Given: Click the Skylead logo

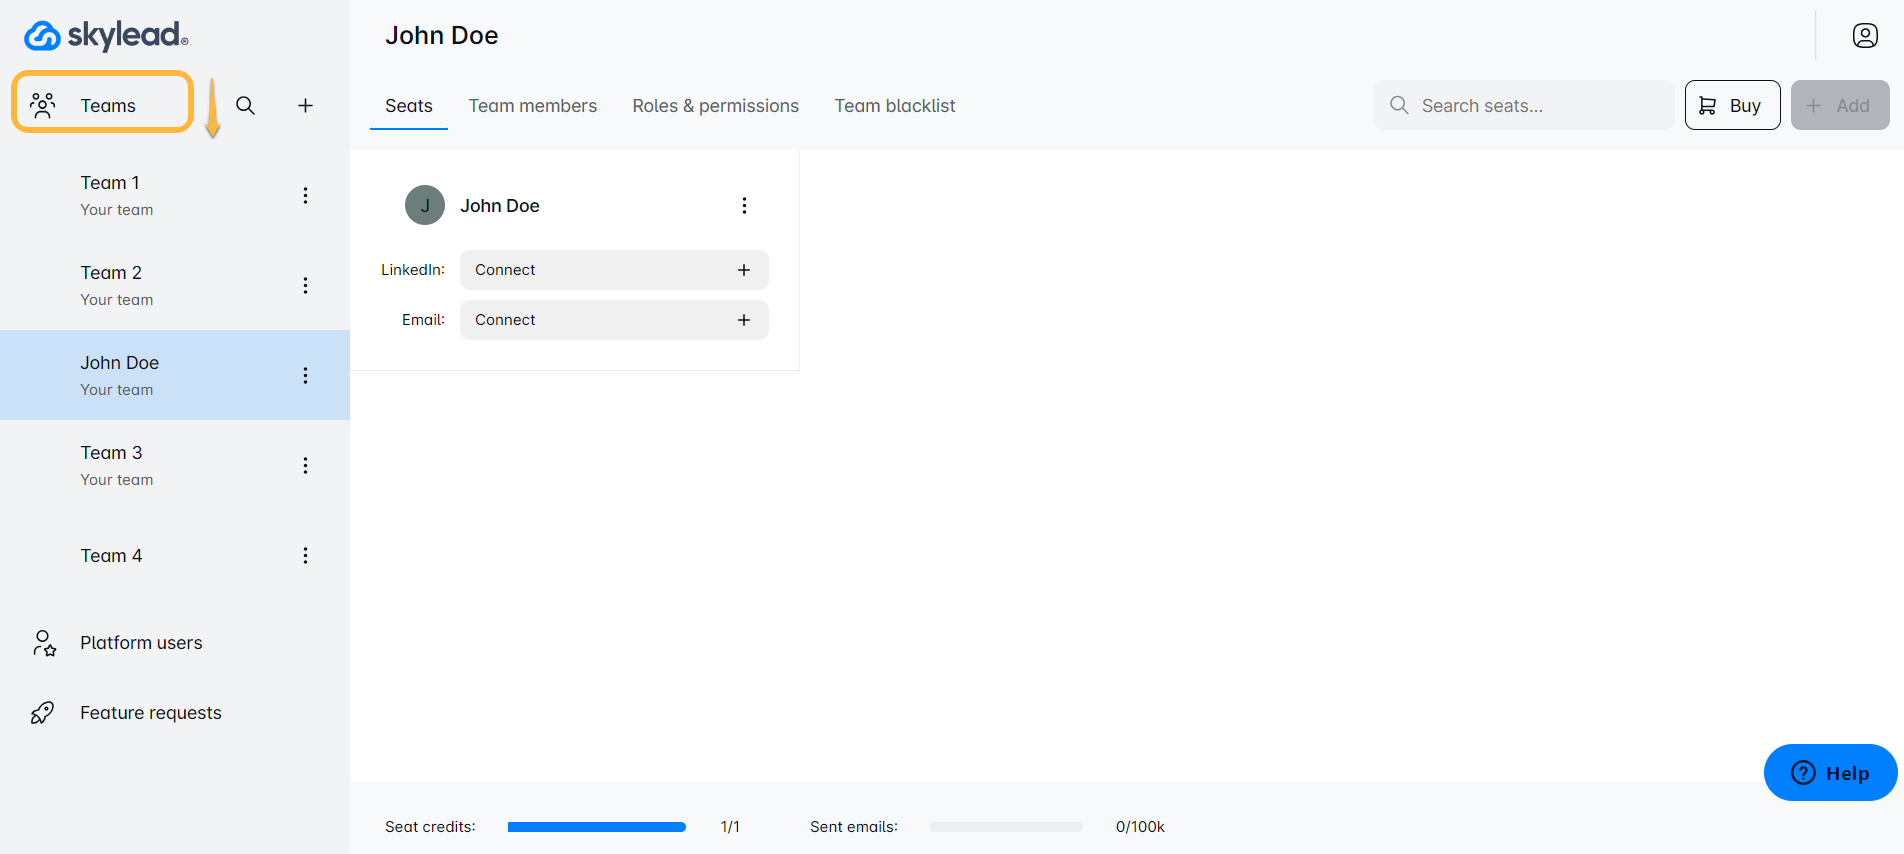Looking at the screenshot, I should pos(106,36).
